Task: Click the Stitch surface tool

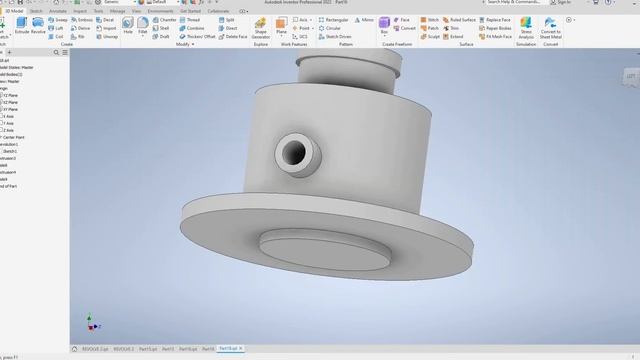Action: 430,20
